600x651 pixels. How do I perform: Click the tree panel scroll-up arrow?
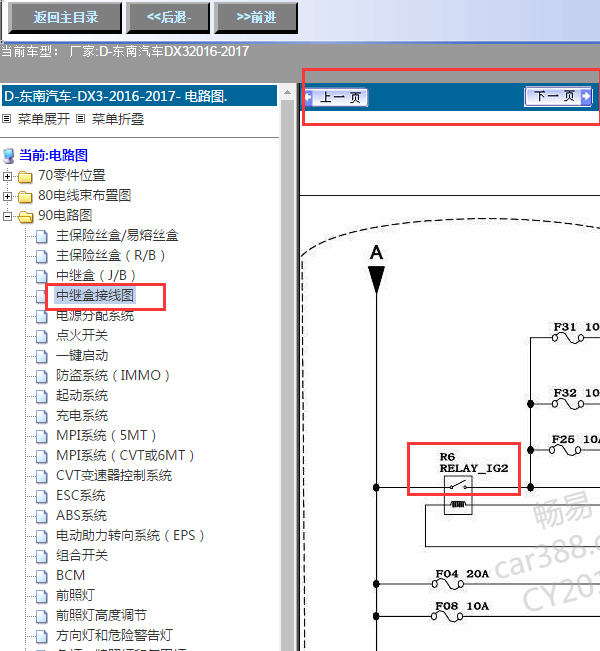[287, 92]
